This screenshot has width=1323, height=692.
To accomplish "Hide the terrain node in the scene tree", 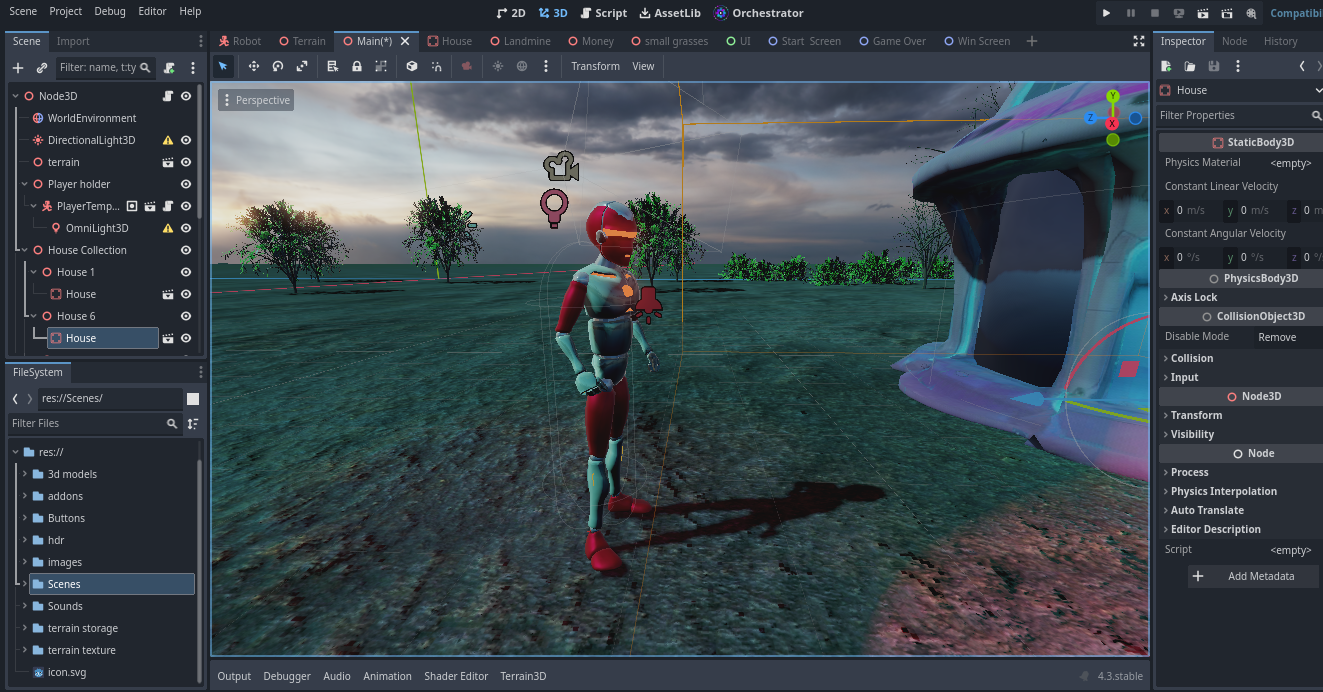I will click(x=185, y=162).
